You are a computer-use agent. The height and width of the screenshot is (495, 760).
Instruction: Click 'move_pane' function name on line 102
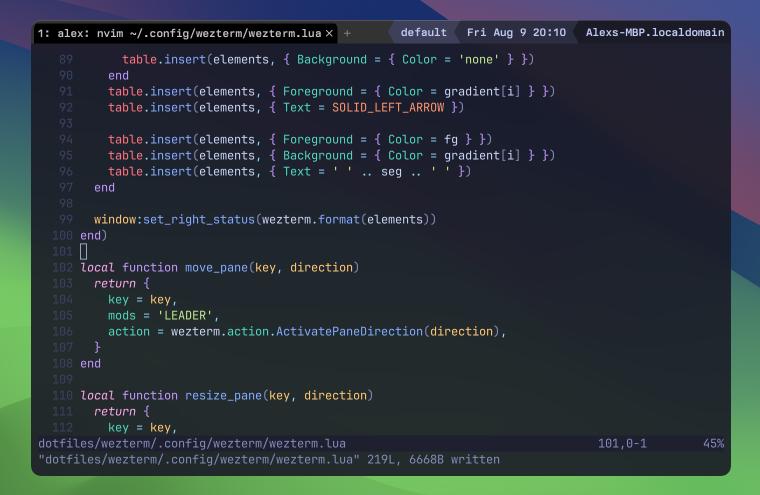point(216,268)
